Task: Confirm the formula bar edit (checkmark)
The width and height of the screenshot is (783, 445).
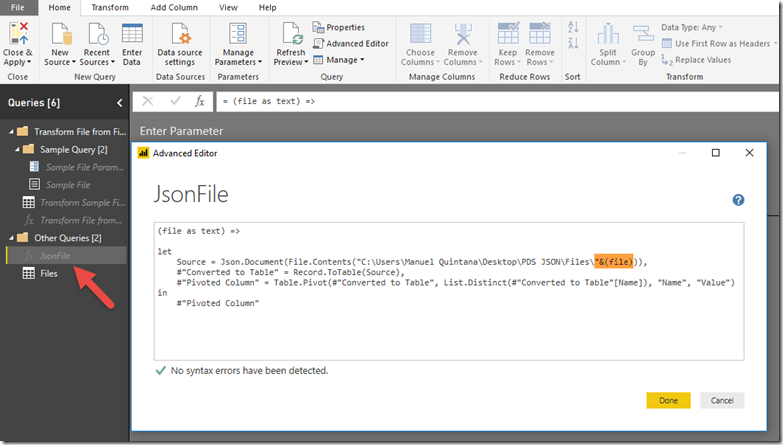Action: pyautogui.click(x=175, y=101)
